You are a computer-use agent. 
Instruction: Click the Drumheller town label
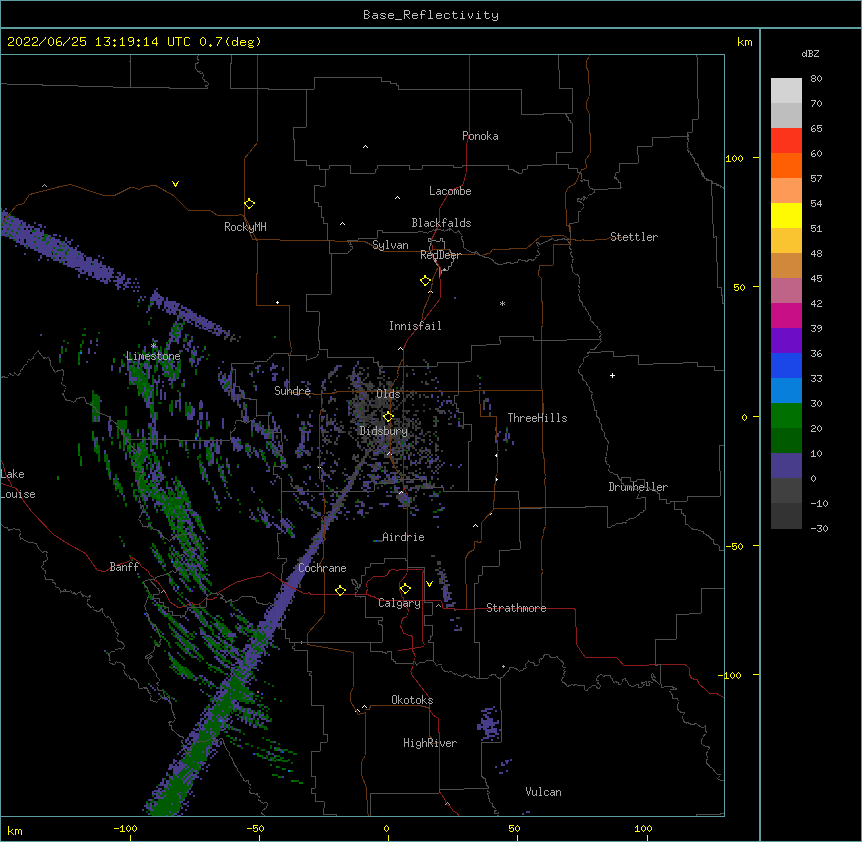click(638, 487)
